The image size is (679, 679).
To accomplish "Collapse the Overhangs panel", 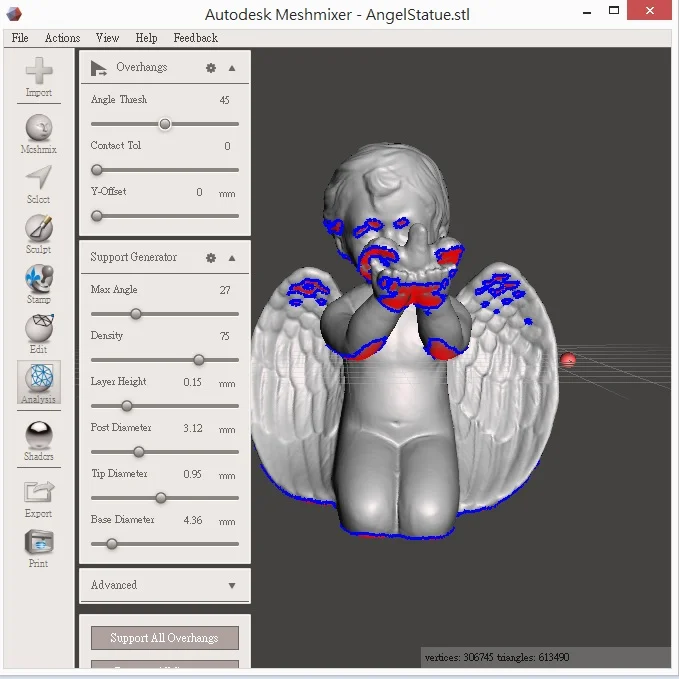I will coord(232,68).
